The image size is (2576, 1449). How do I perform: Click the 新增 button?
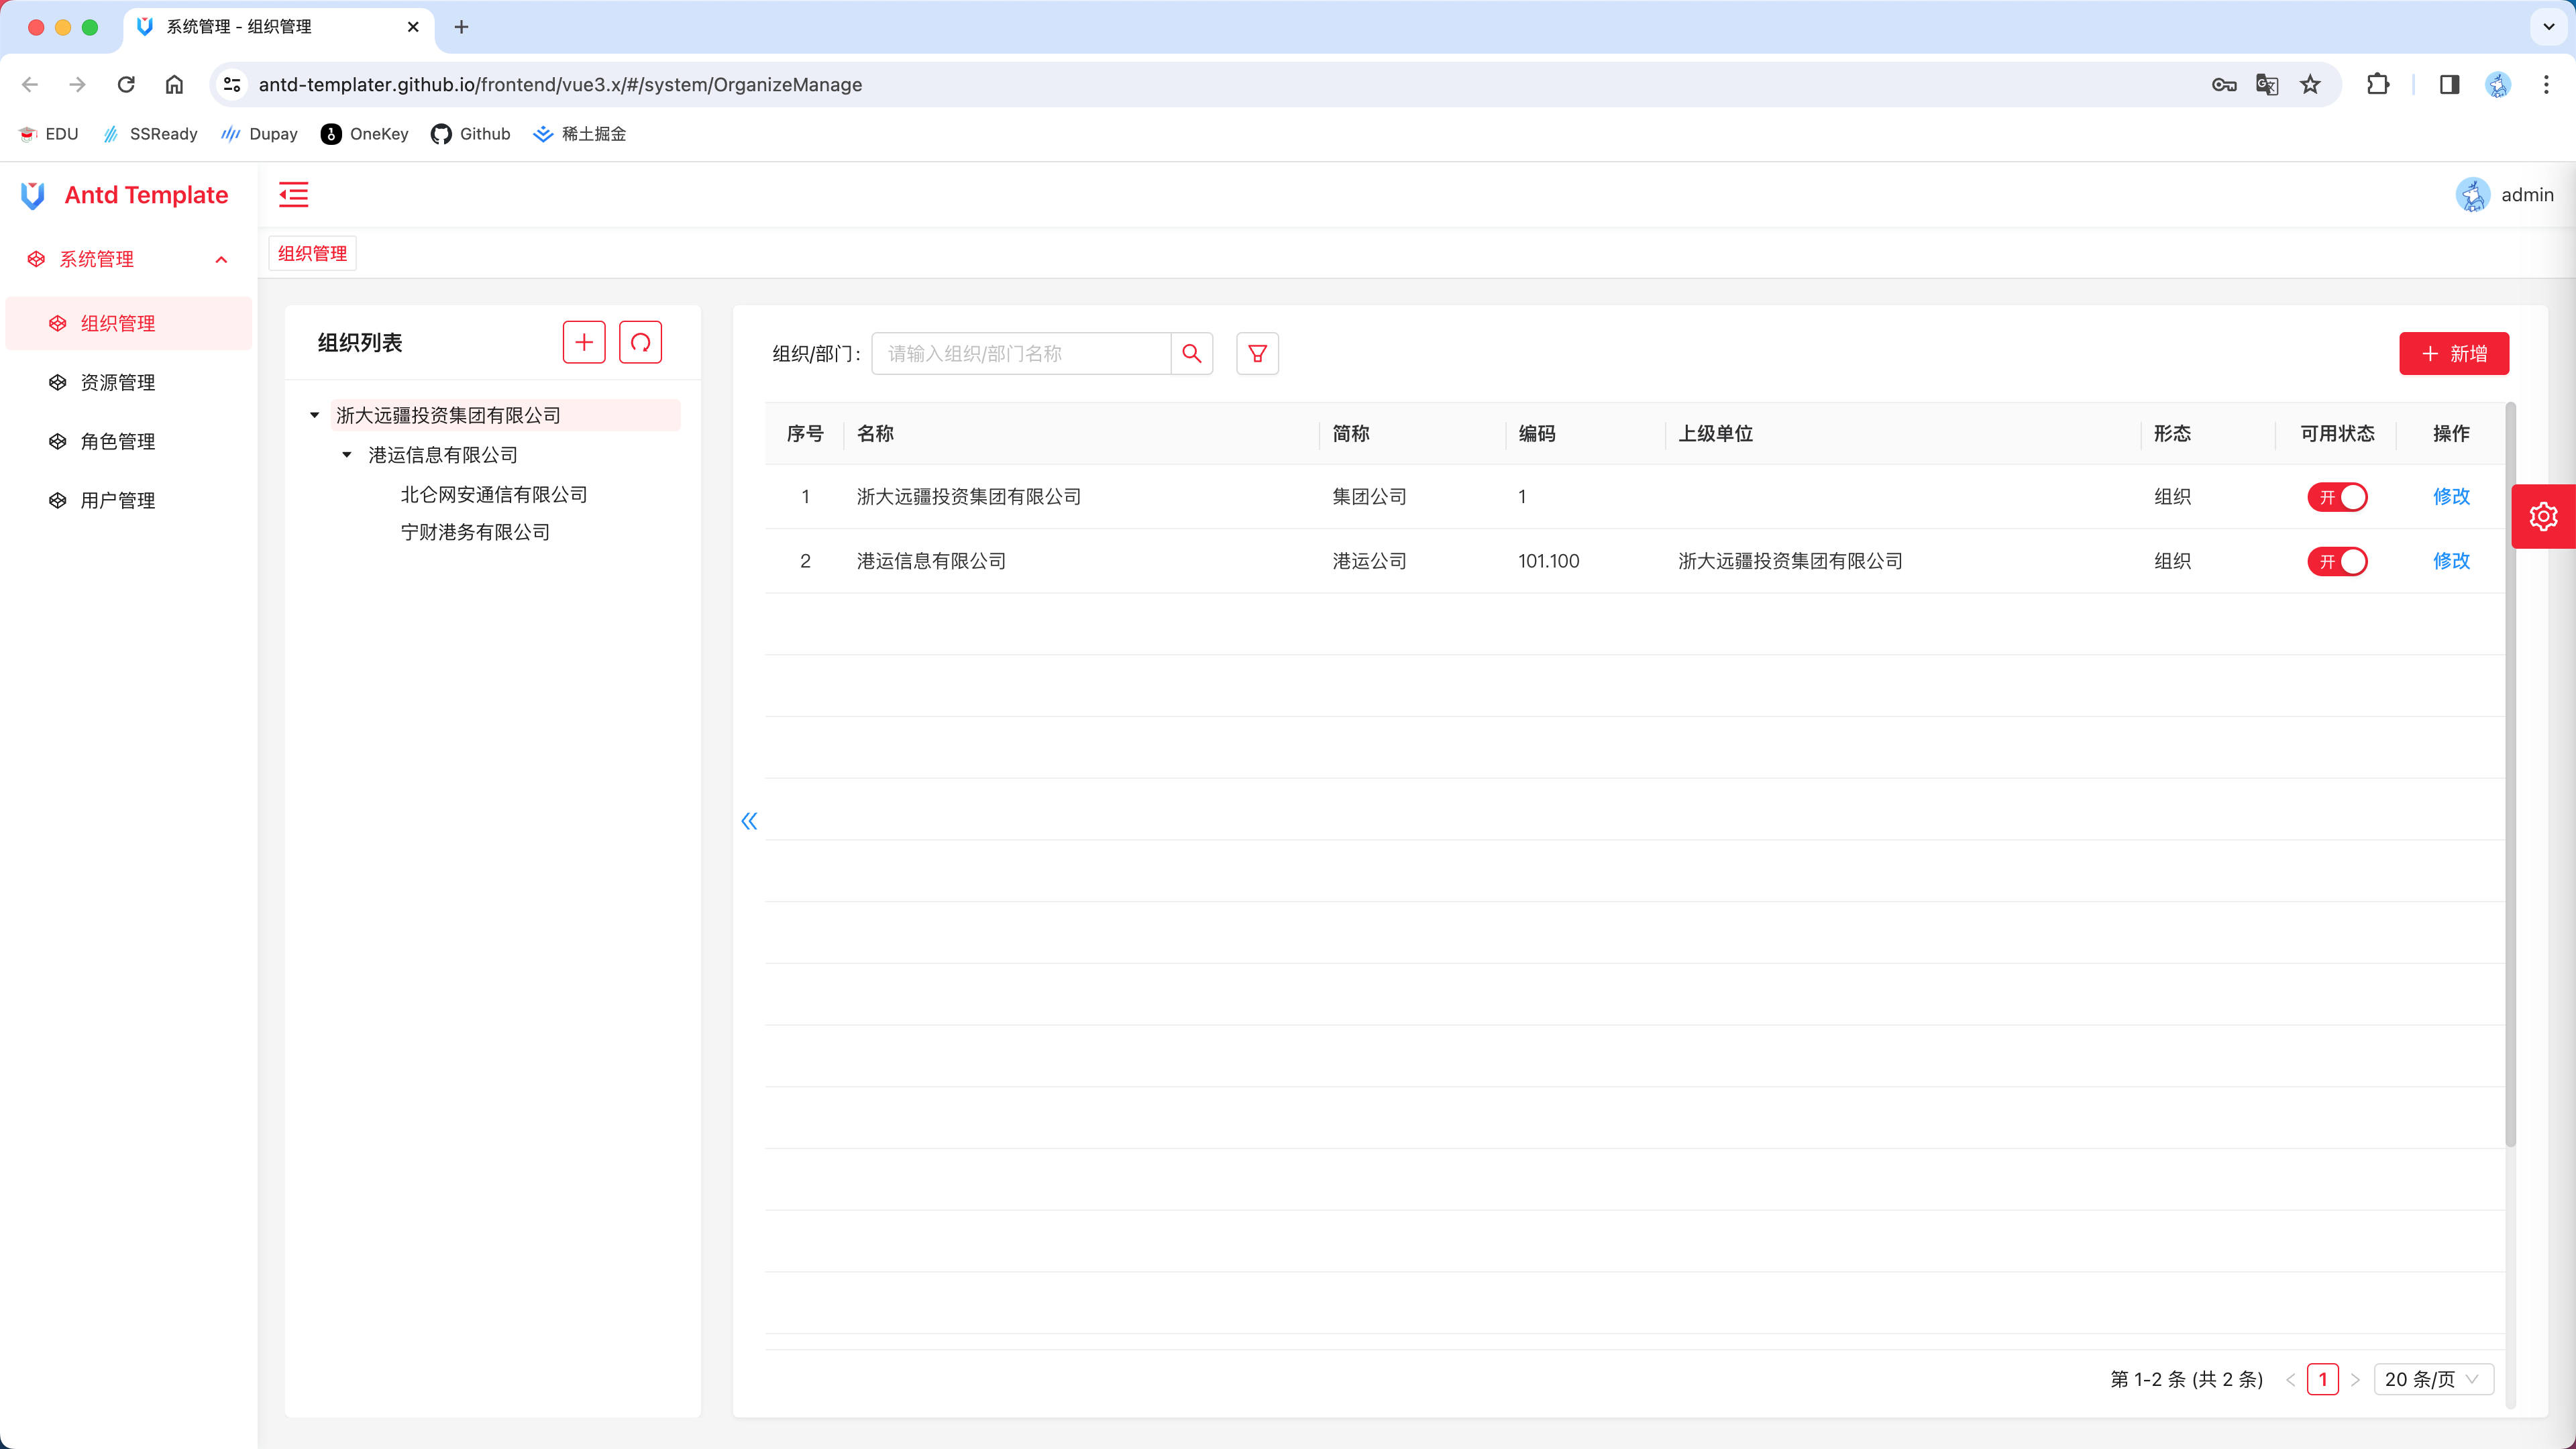pyautogui.click(x=2454, y=353)
